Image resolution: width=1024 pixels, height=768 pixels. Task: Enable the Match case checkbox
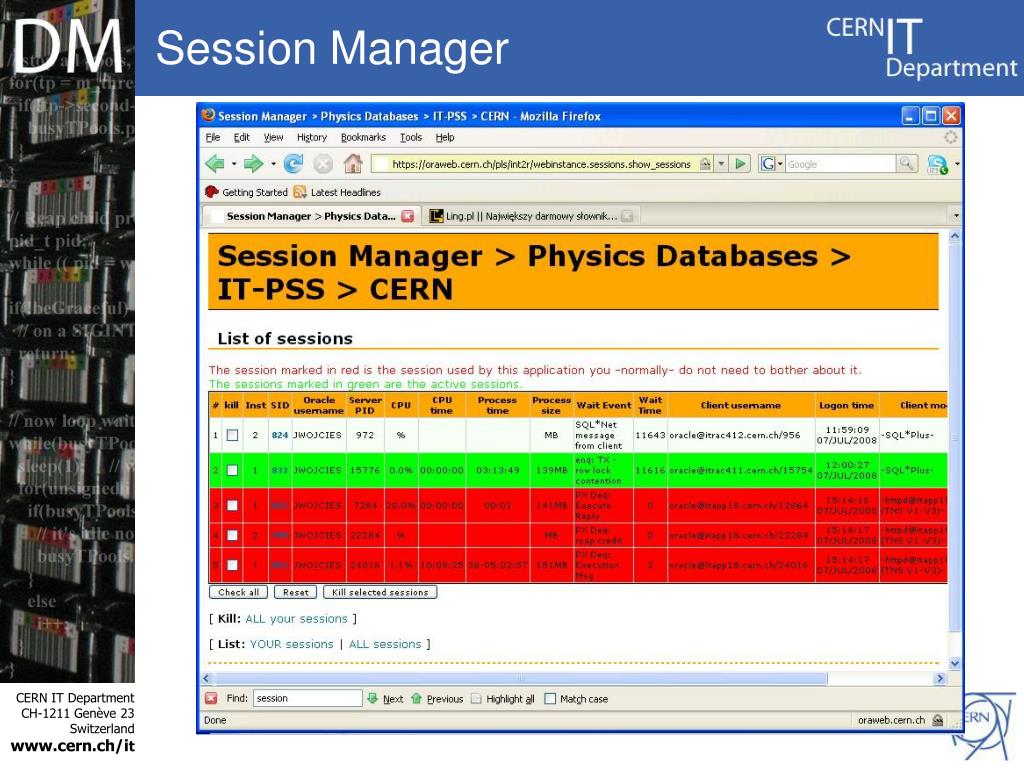(550, 699)
